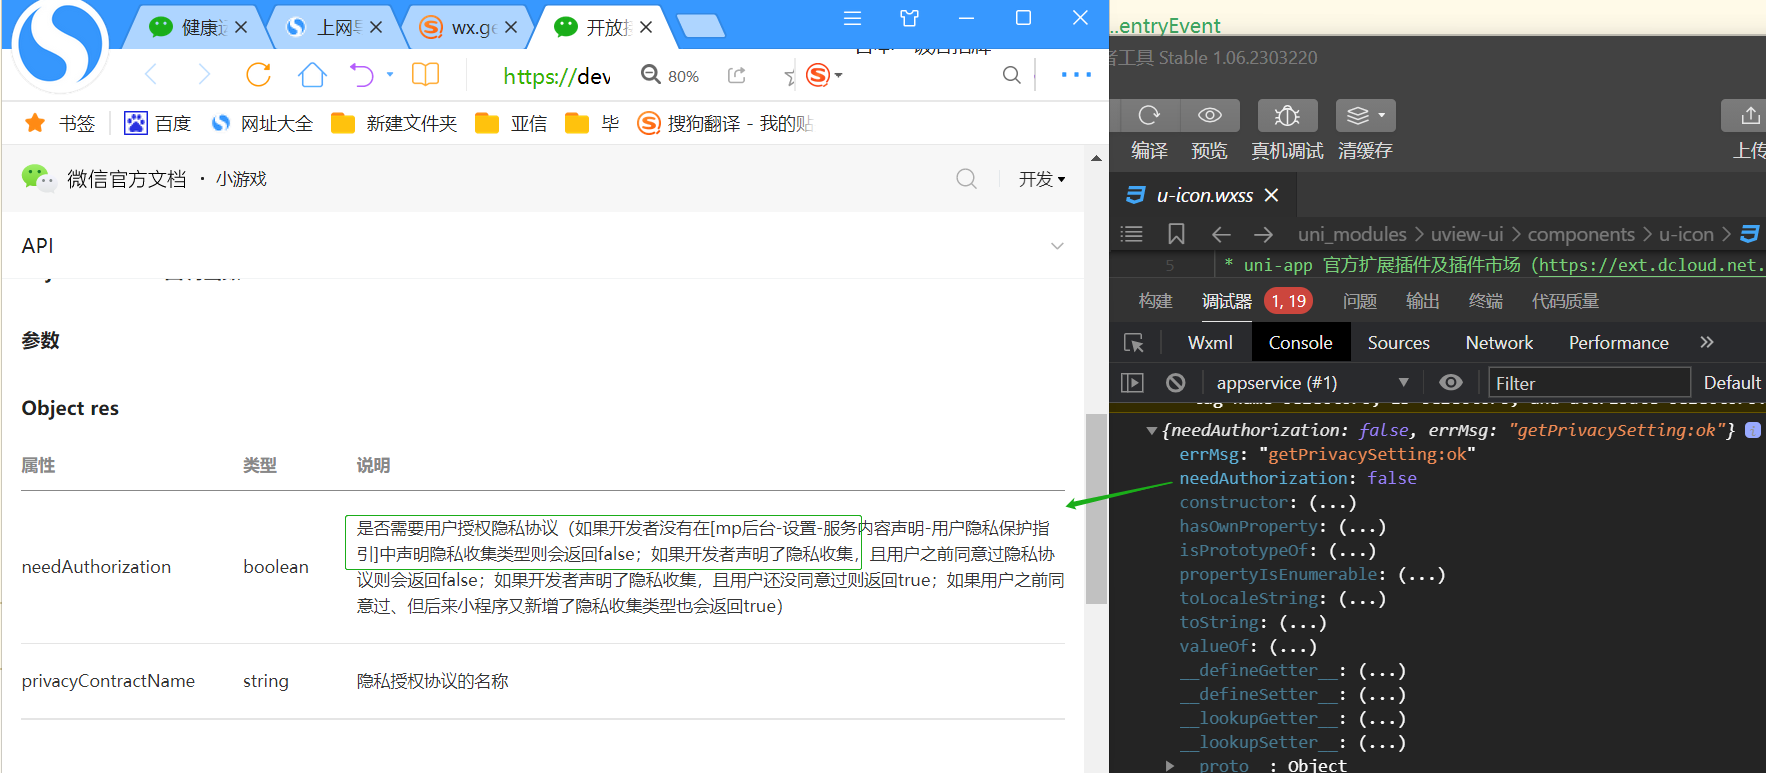Navigate forward with editor right arrow
The width and height of the screenshot is (1766, 773).
(x=1264, y=234)
